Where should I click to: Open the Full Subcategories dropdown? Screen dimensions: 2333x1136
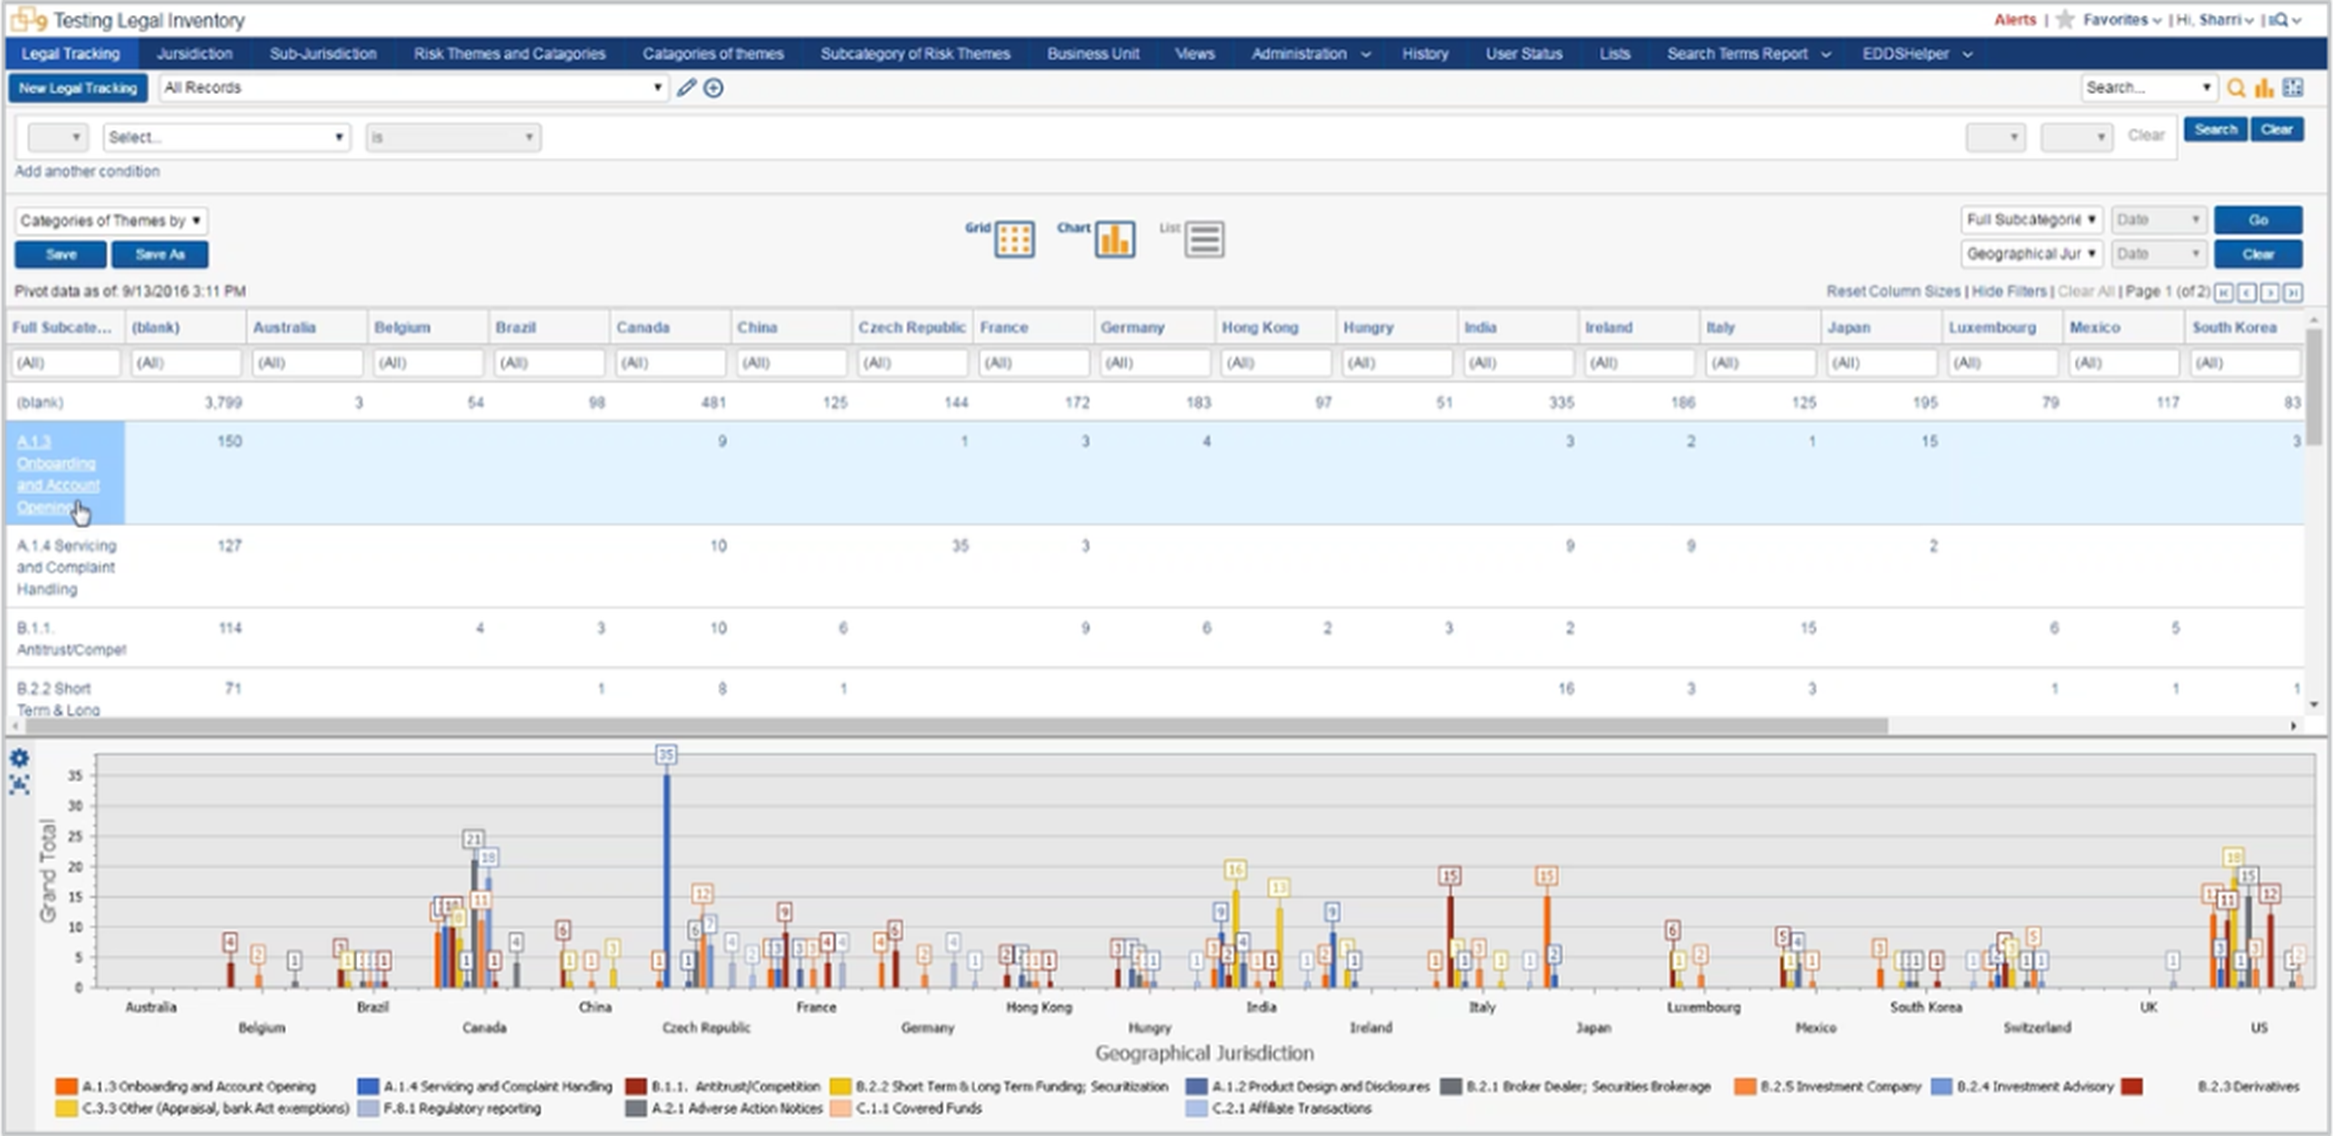click(2030, 219)
